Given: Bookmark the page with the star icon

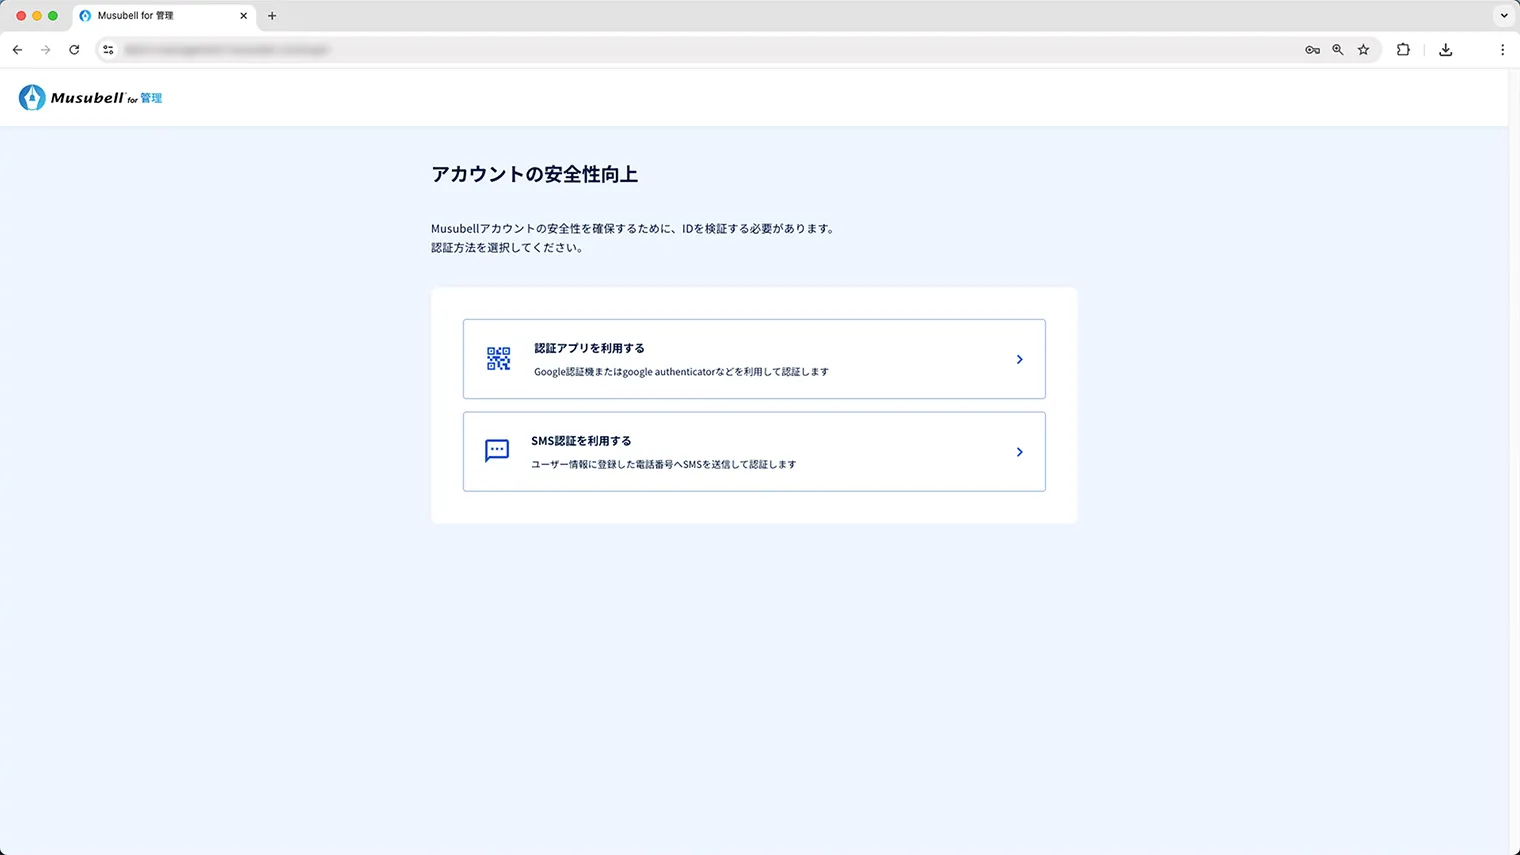Looking at the screenshot, I should [x=1364, y=49].
